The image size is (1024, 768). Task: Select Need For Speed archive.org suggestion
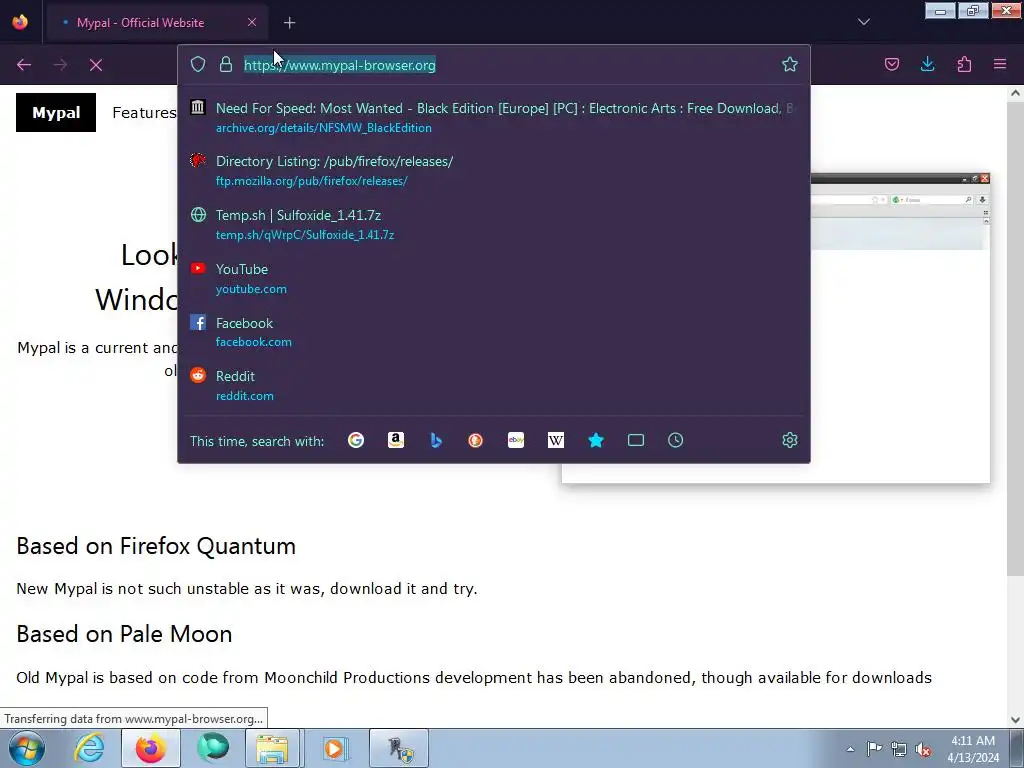click(494, 117)
